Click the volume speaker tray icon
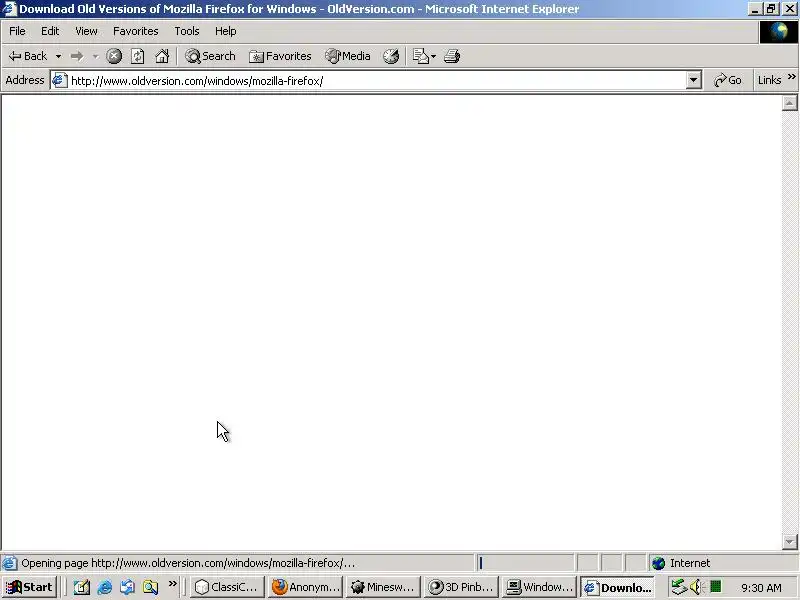The image size is (800, 600). pyautogui.click(x=696, y=587)
